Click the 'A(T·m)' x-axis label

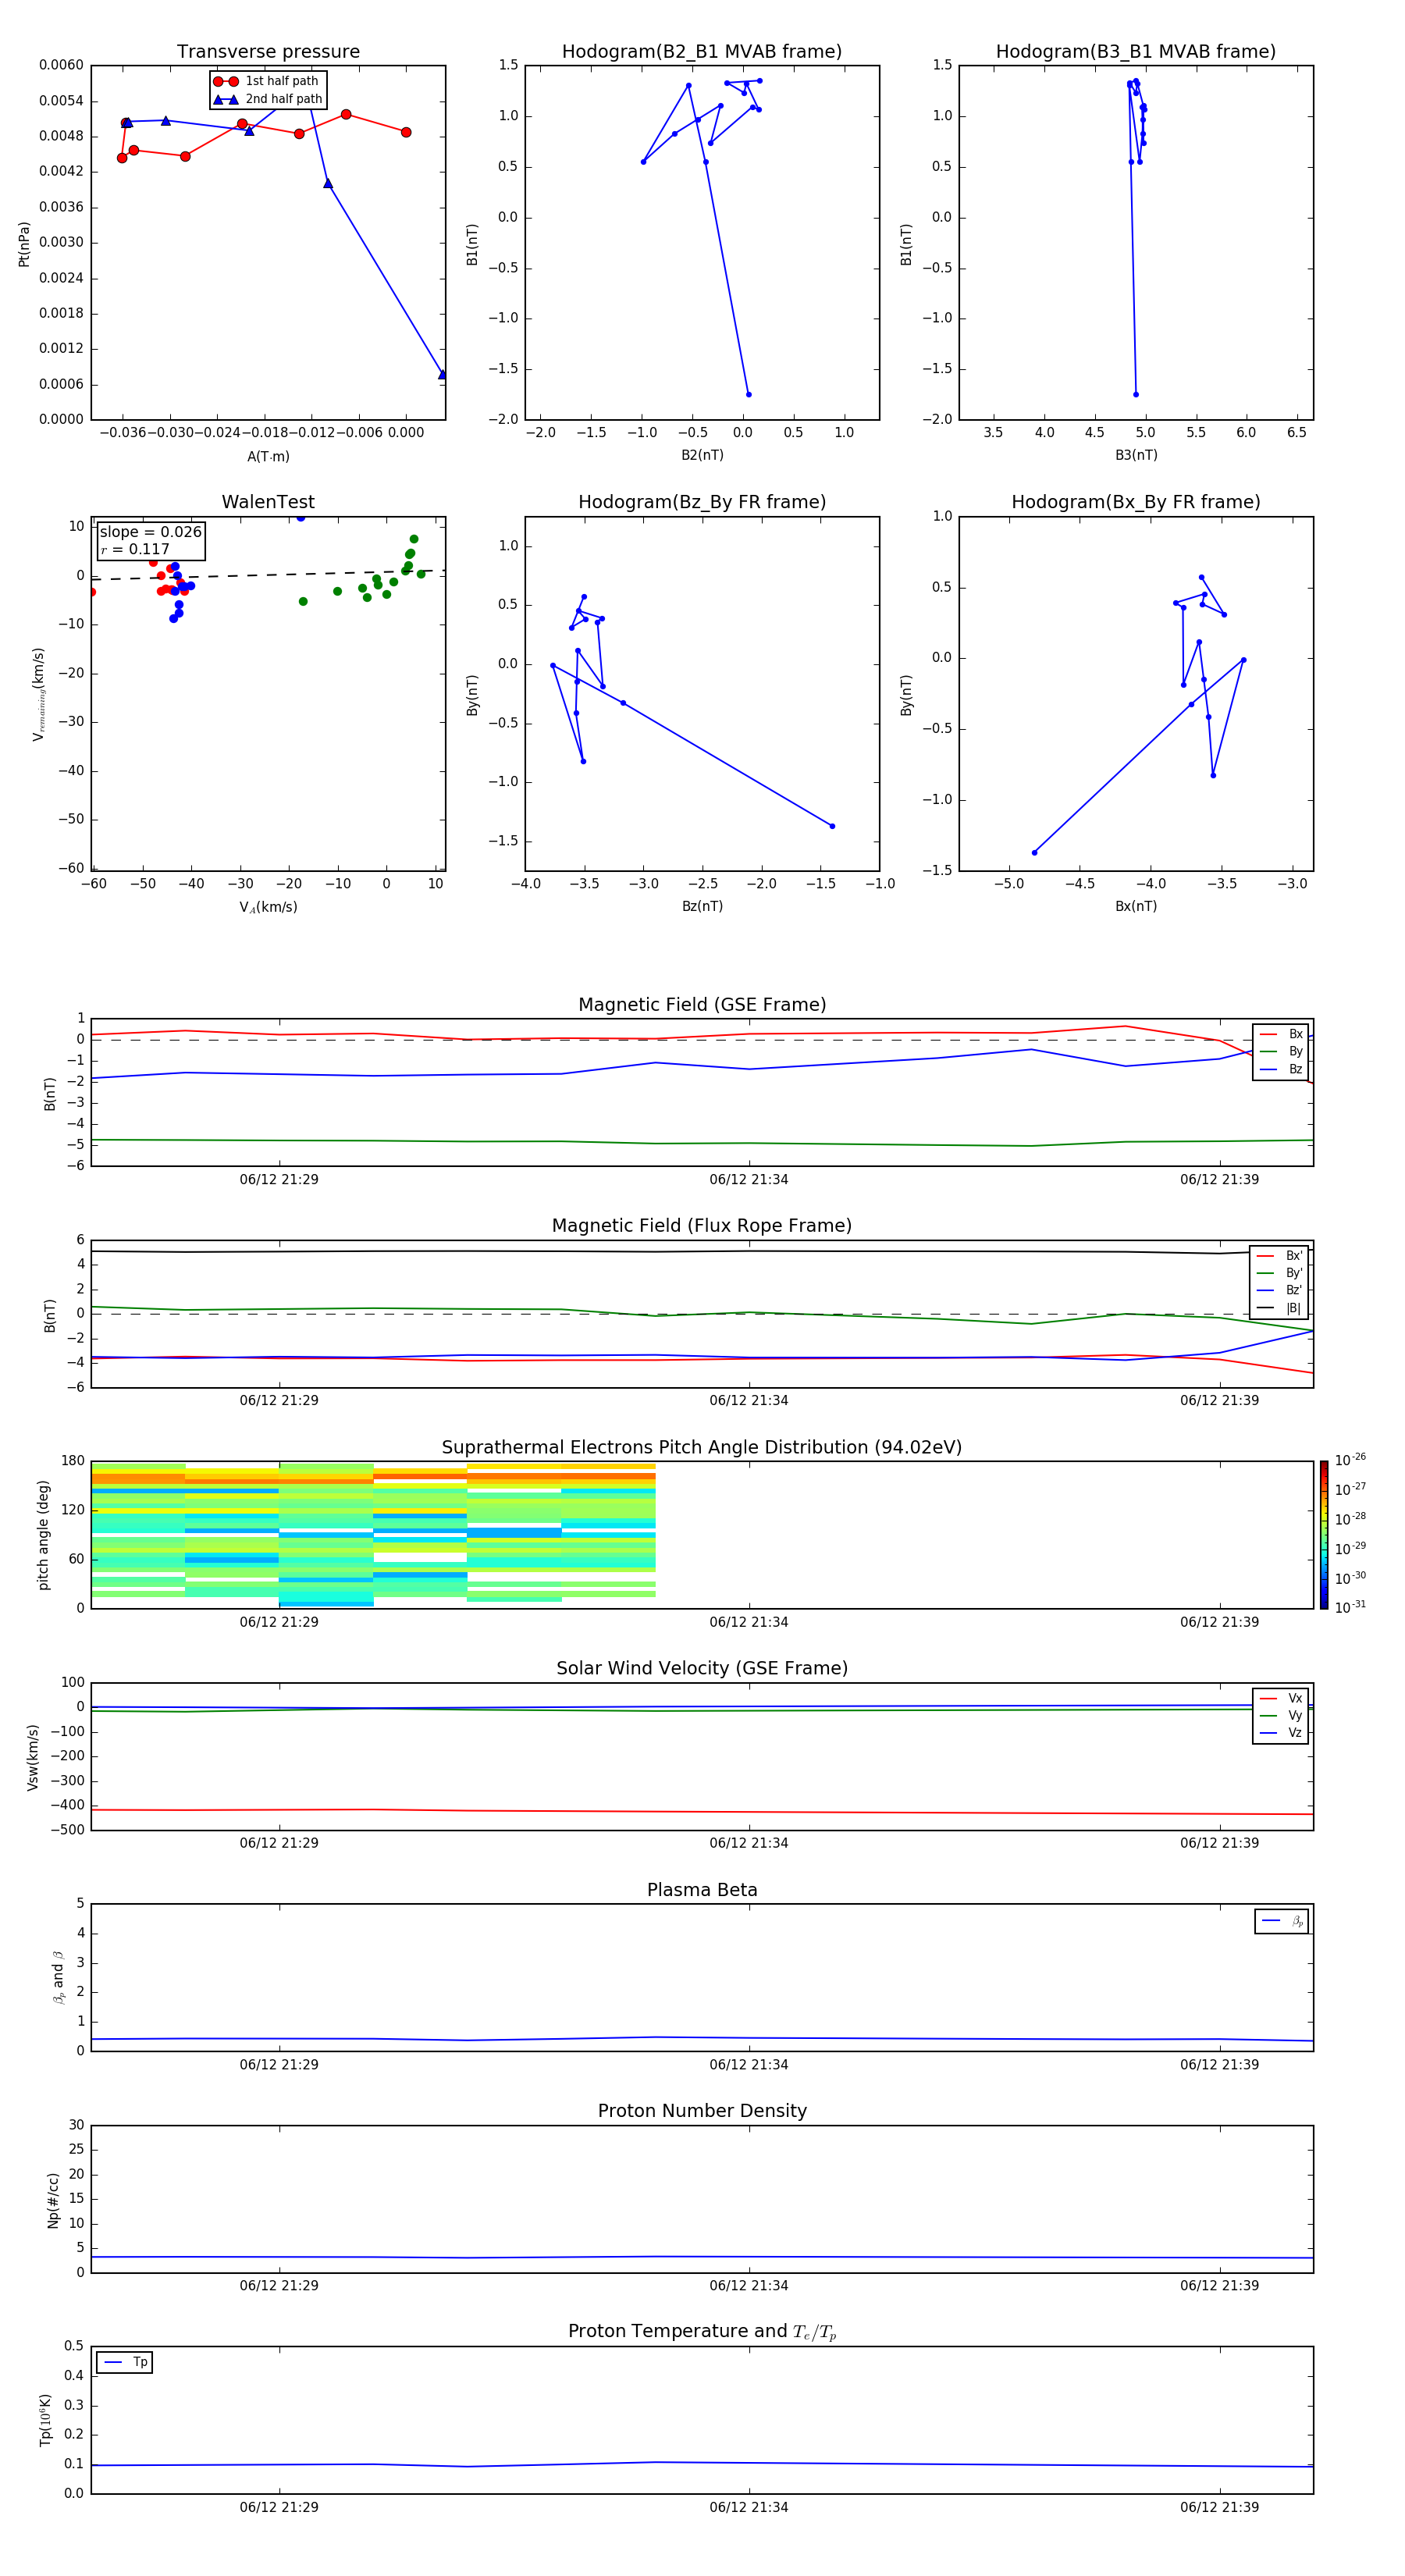click(x=268, y=456)
